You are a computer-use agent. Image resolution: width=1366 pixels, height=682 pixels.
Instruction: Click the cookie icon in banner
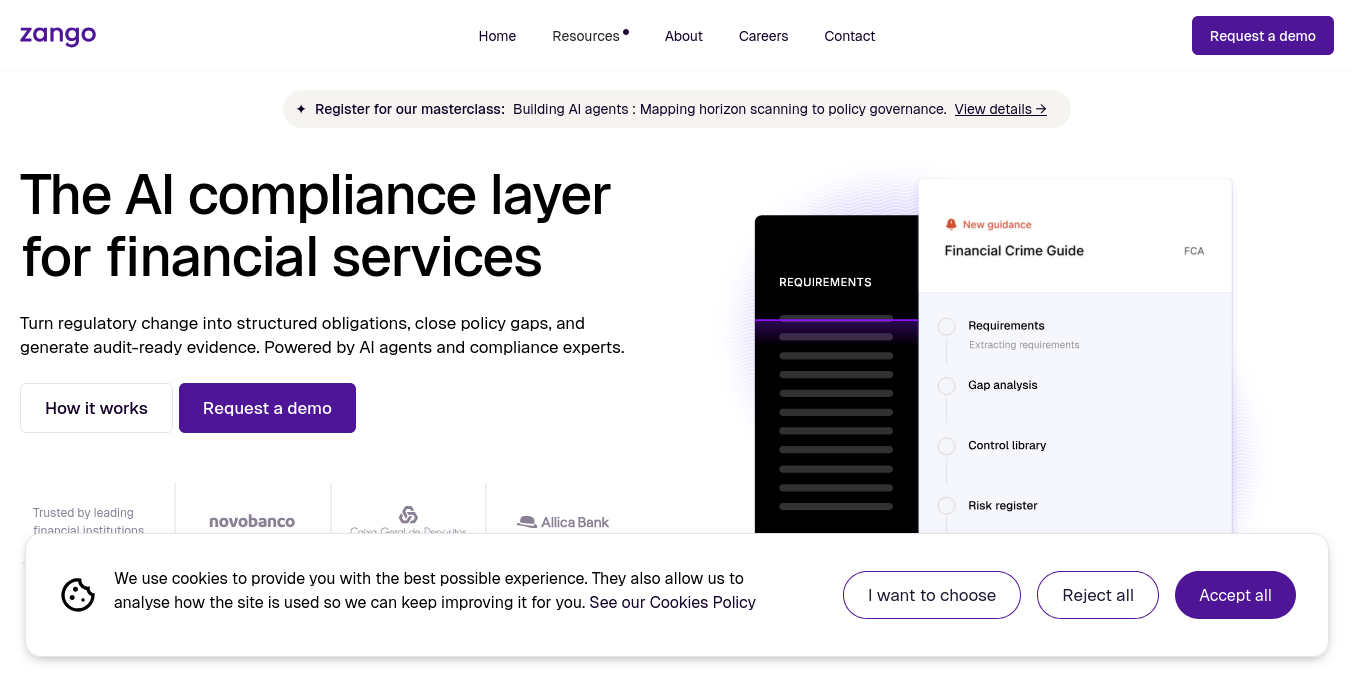pyautogui.click(x=78, y=595)
